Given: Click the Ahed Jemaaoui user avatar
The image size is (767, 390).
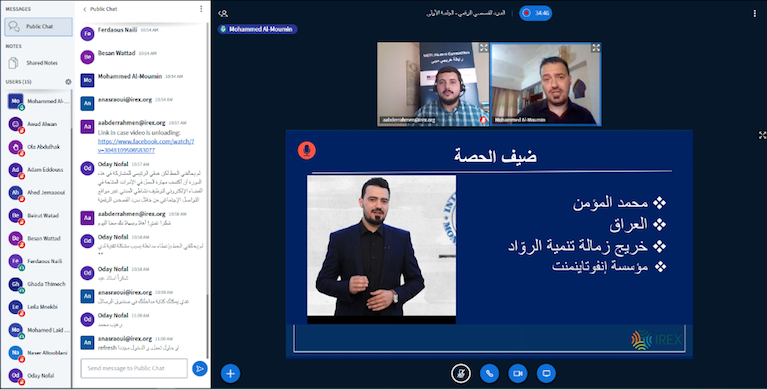Looking at the screenshot, I should (16, 193).
